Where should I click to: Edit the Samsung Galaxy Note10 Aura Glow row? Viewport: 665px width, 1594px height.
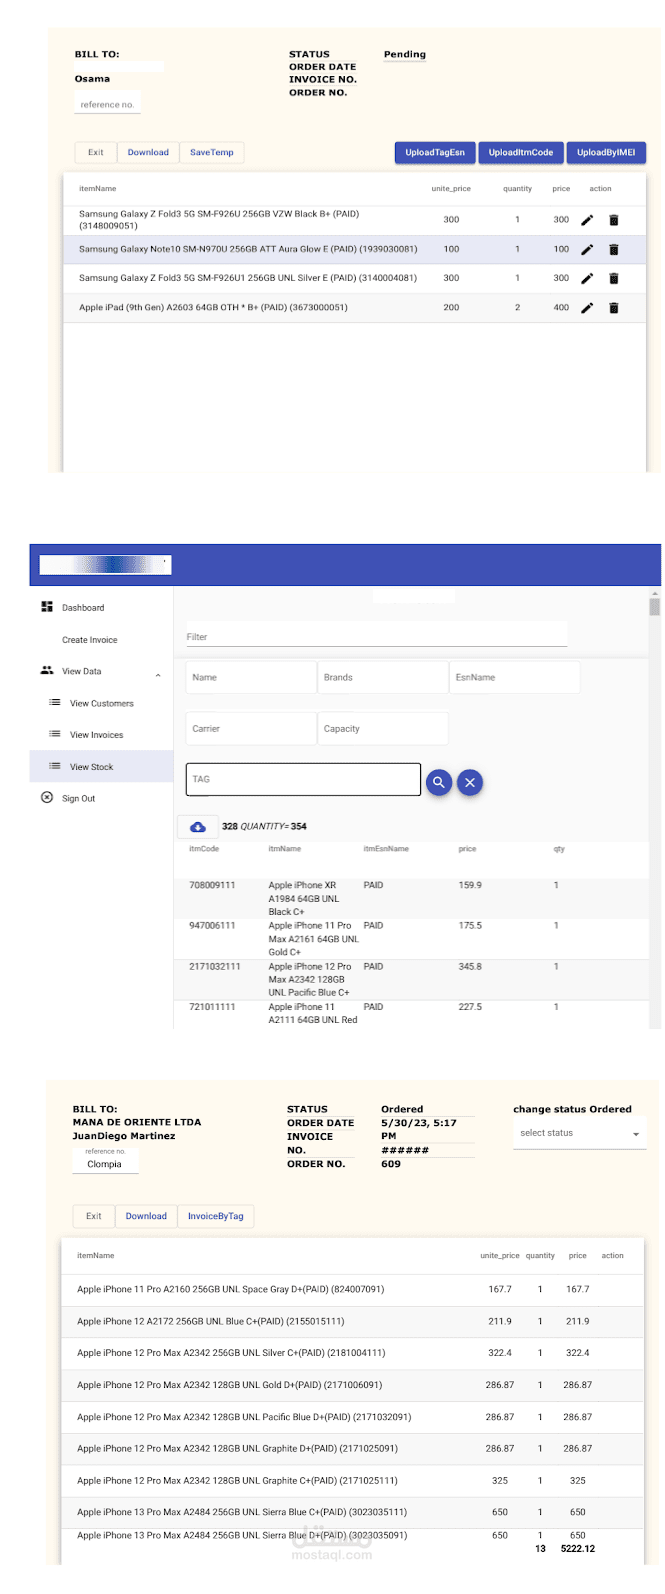click(587, 249)
